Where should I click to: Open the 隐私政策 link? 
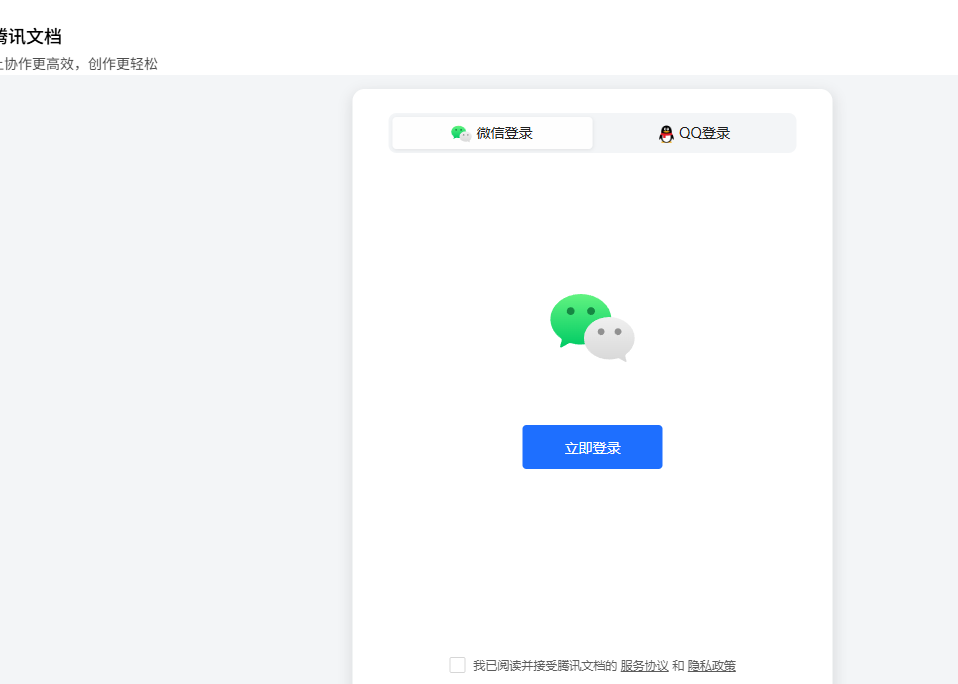[711, 666]
